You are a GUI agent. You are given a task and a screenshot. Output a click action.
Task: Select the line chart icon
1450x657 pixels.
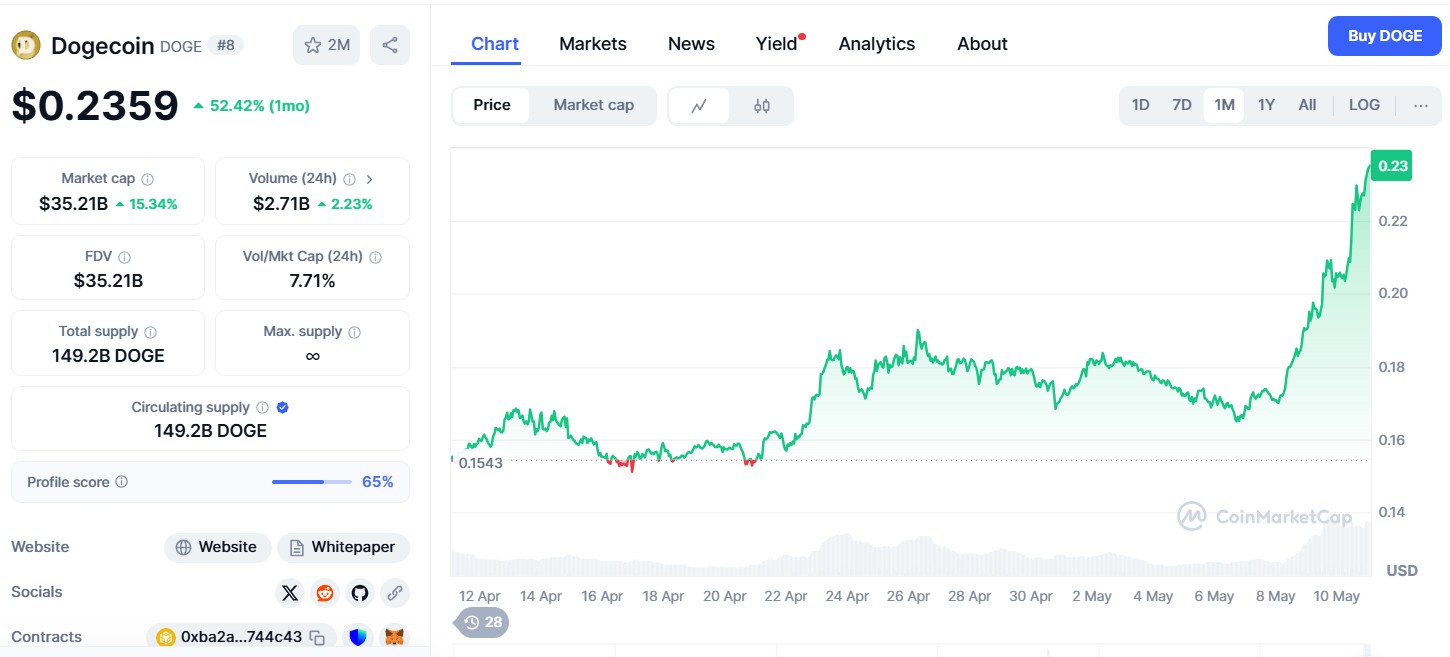700,104
